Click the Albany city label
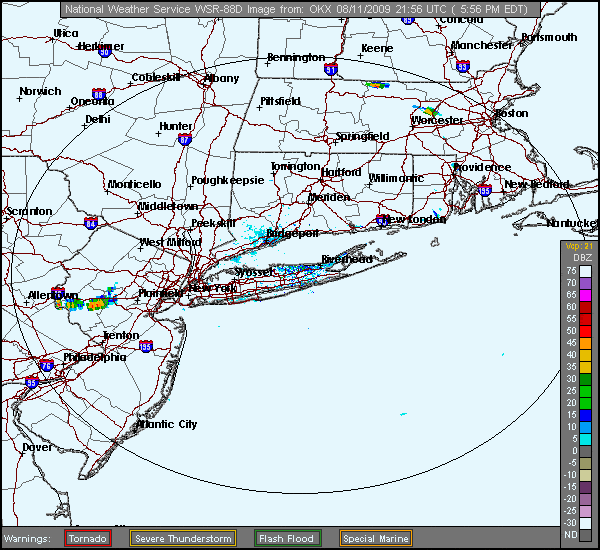This screenshot has width=600, height=550. pyautogui.click(x=222, y=78)
